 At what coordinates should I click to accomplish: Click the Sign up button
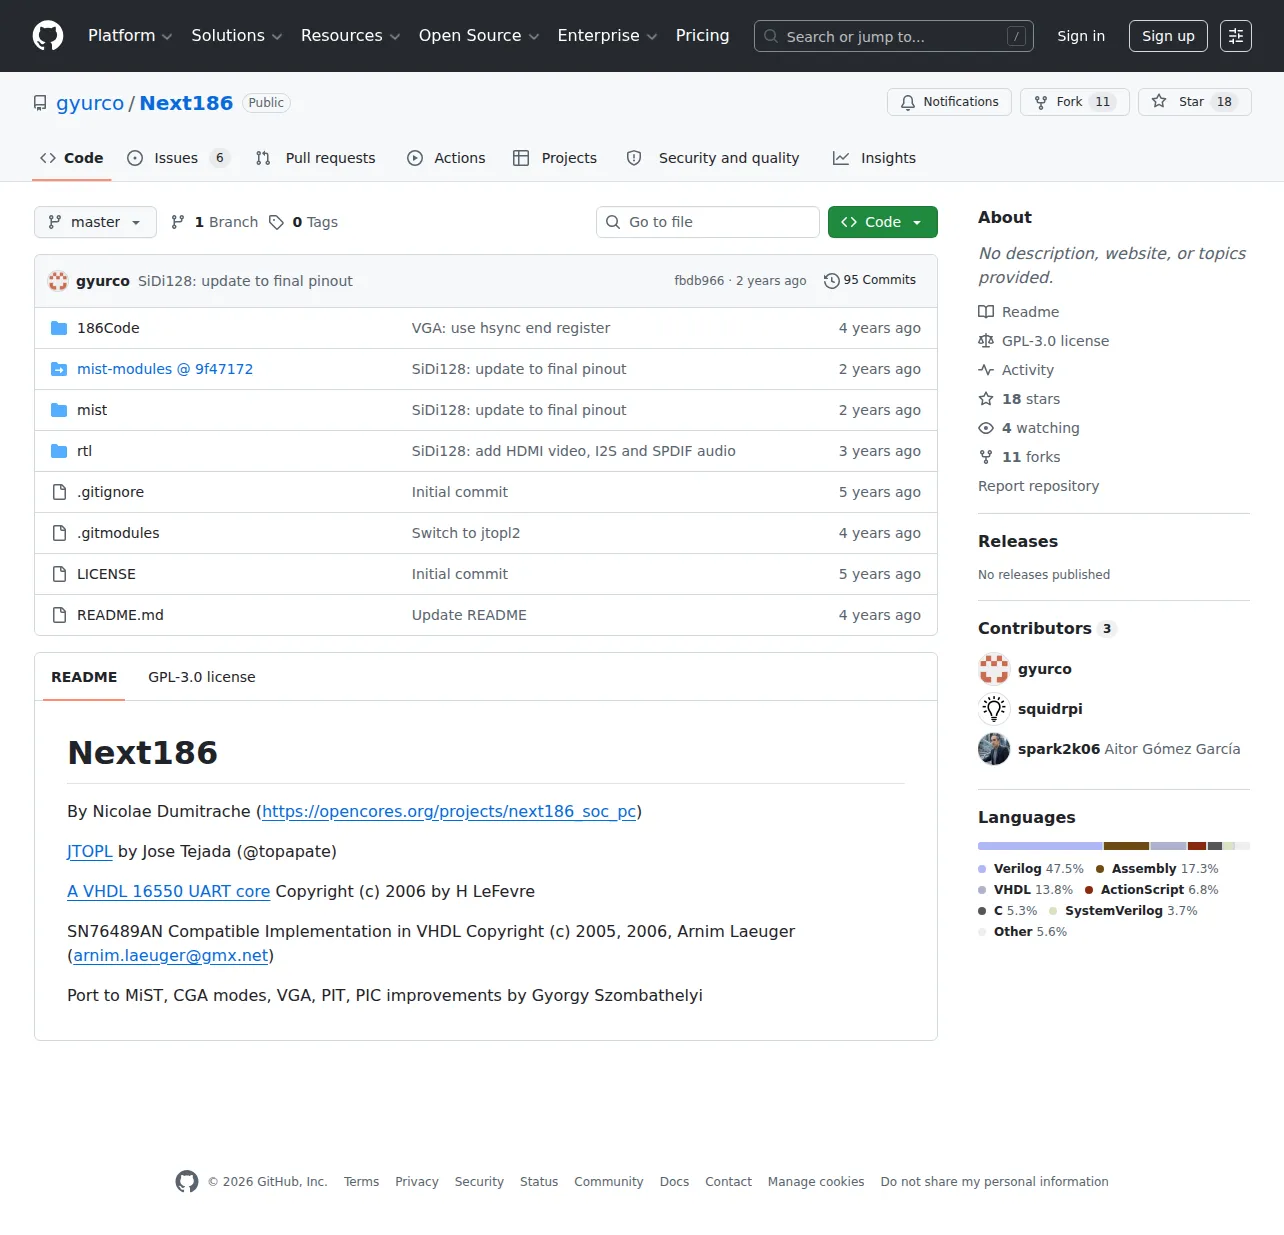coord(1168,36)
